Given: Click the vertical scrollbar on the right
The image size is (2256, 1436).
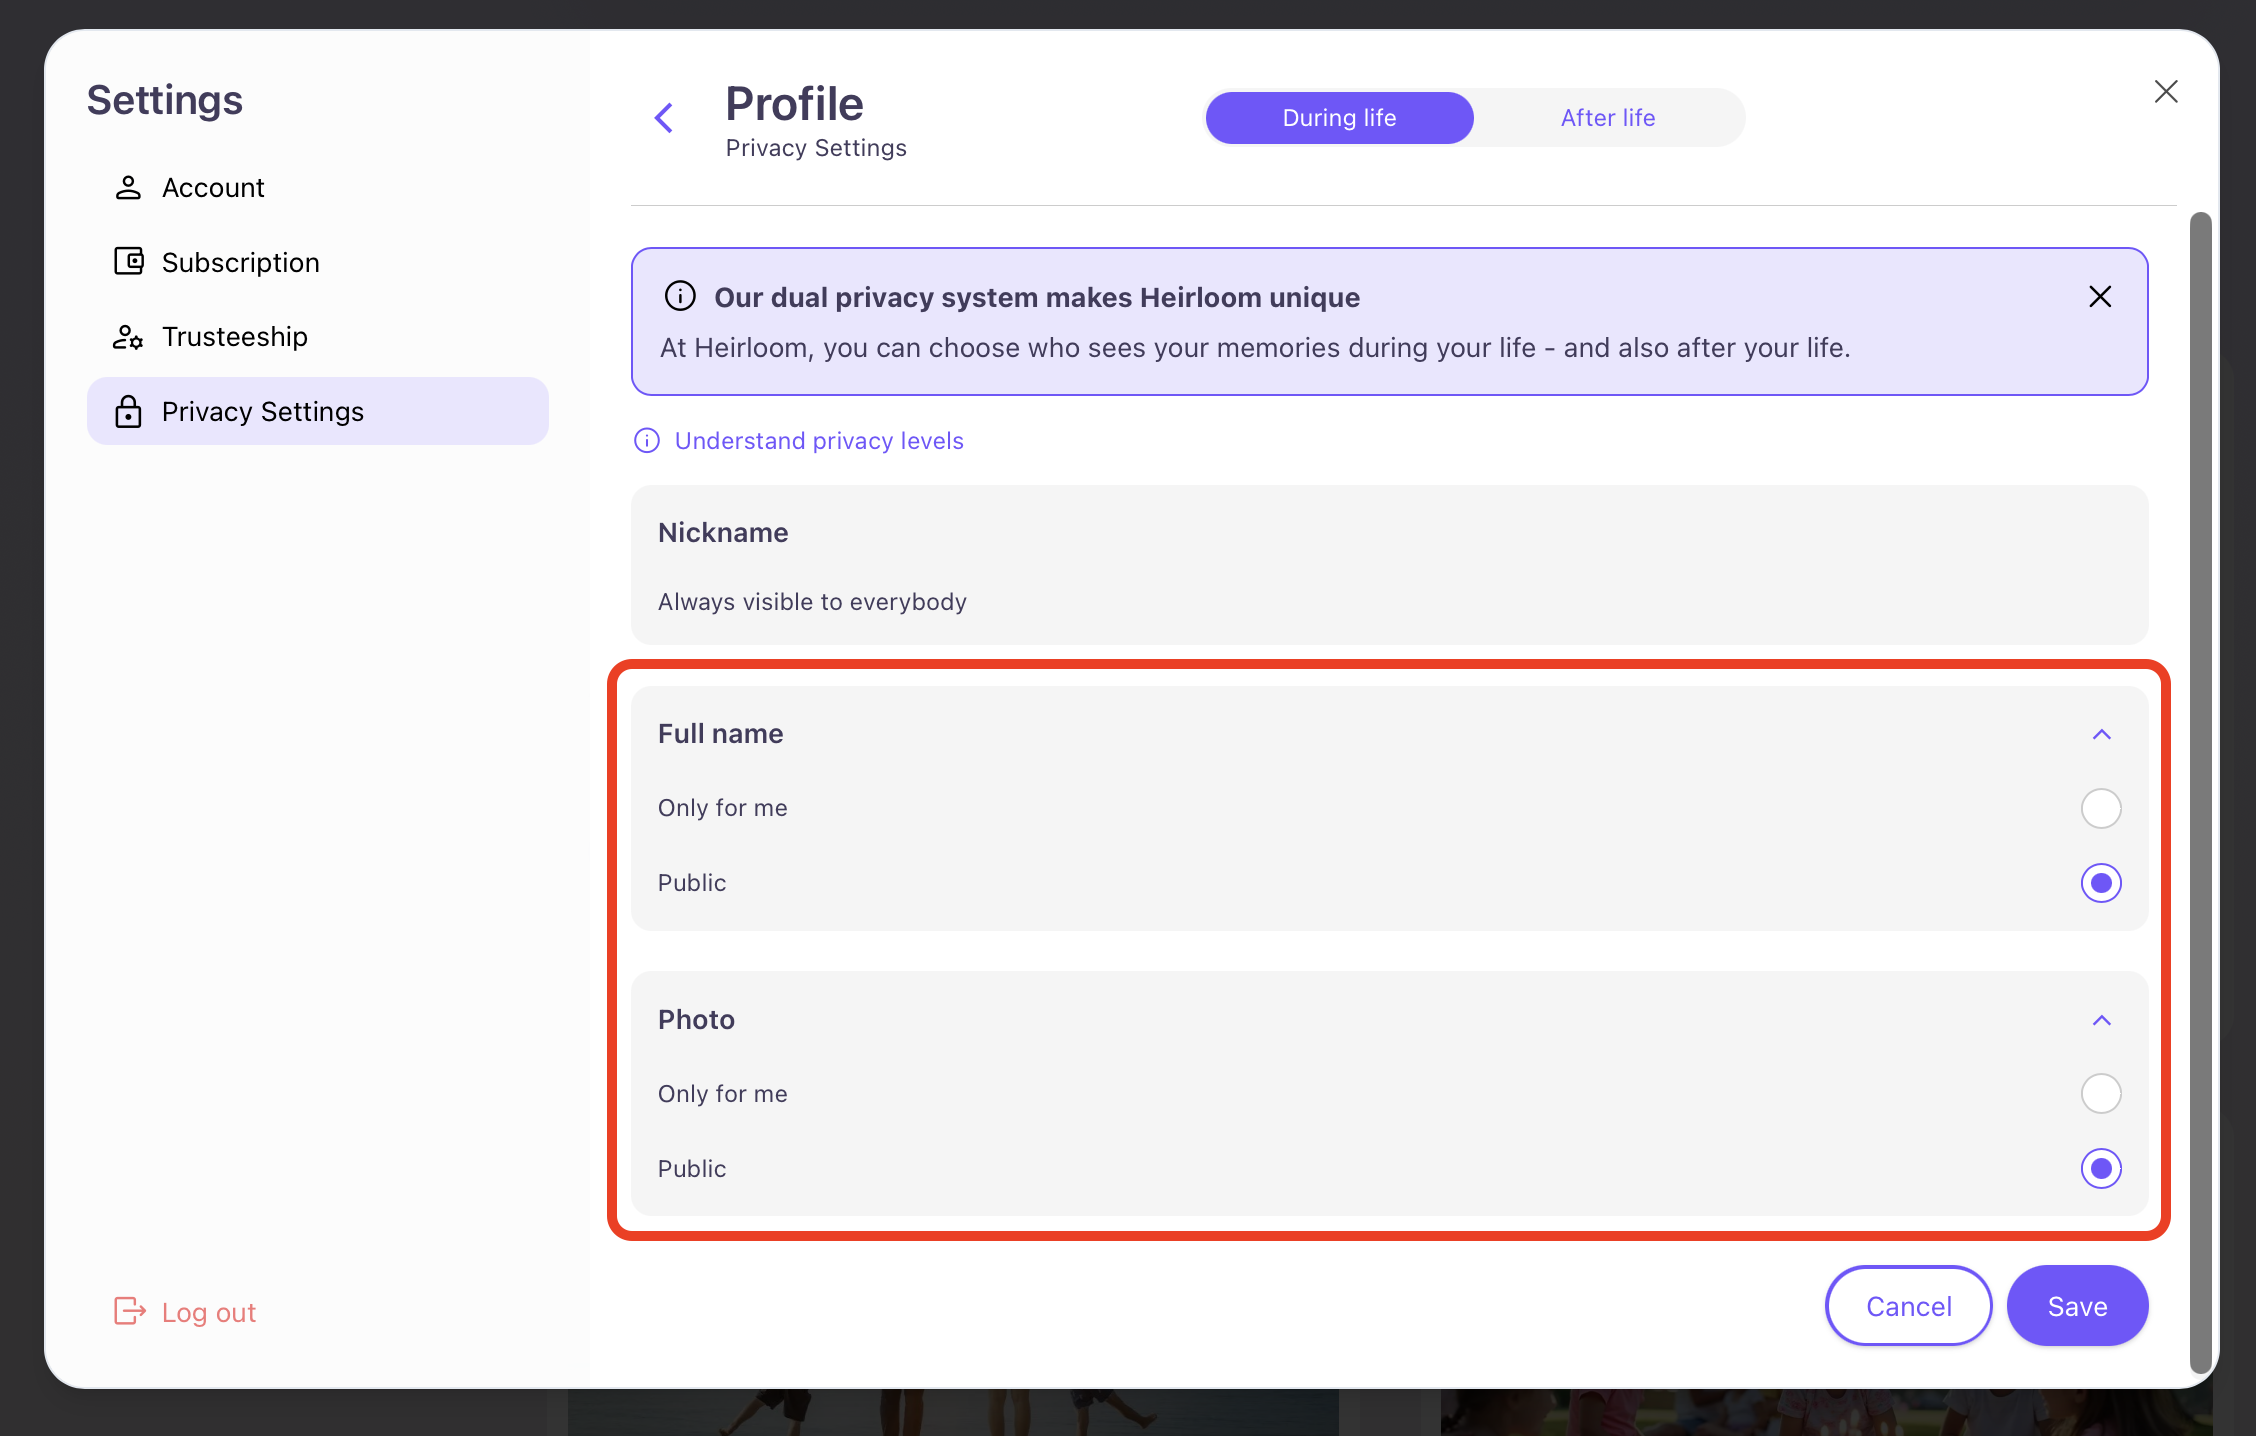Looking at the screenshot, I should (2200, 790).
